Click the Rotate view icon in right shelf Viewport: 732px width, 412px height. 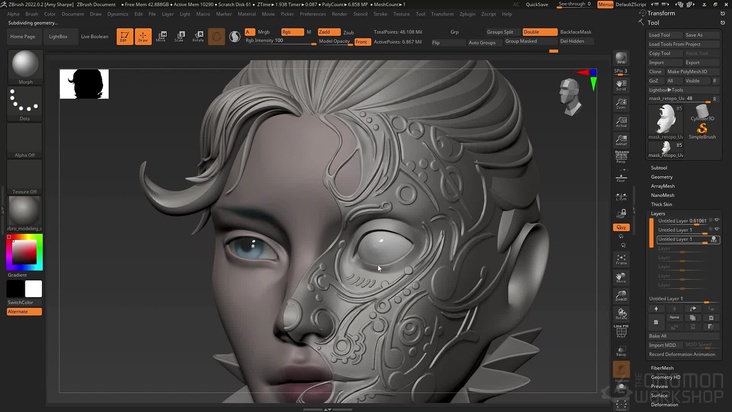pos(621,314)
